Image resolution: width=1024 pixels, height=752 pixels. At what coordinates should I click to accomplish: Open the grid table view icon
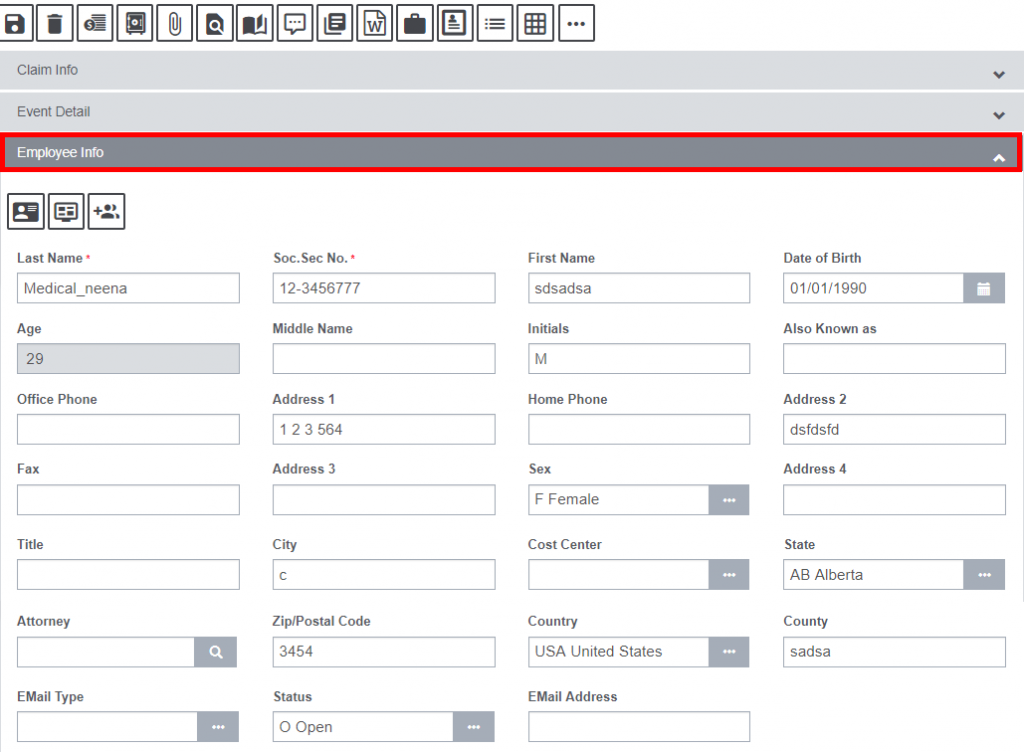pyautogui.click(x=536, y=24)
